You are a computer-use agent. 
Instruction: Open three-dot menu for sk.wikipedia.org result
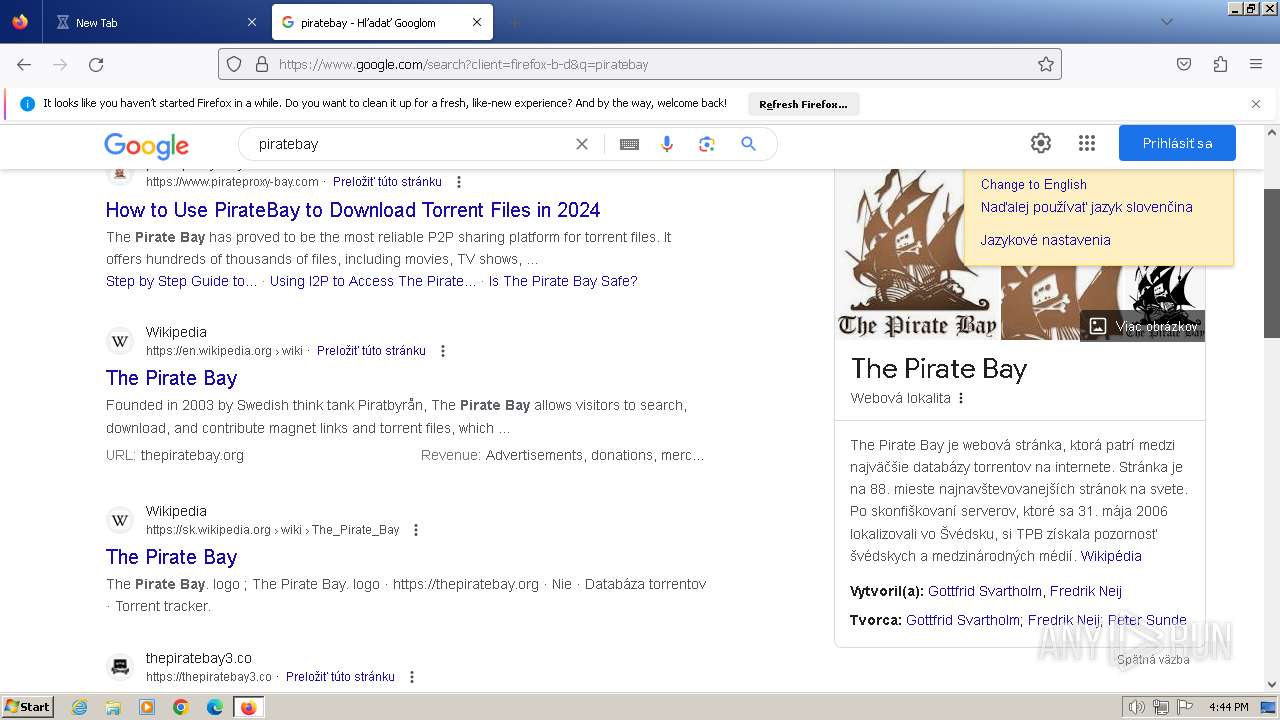click(416, 530)
